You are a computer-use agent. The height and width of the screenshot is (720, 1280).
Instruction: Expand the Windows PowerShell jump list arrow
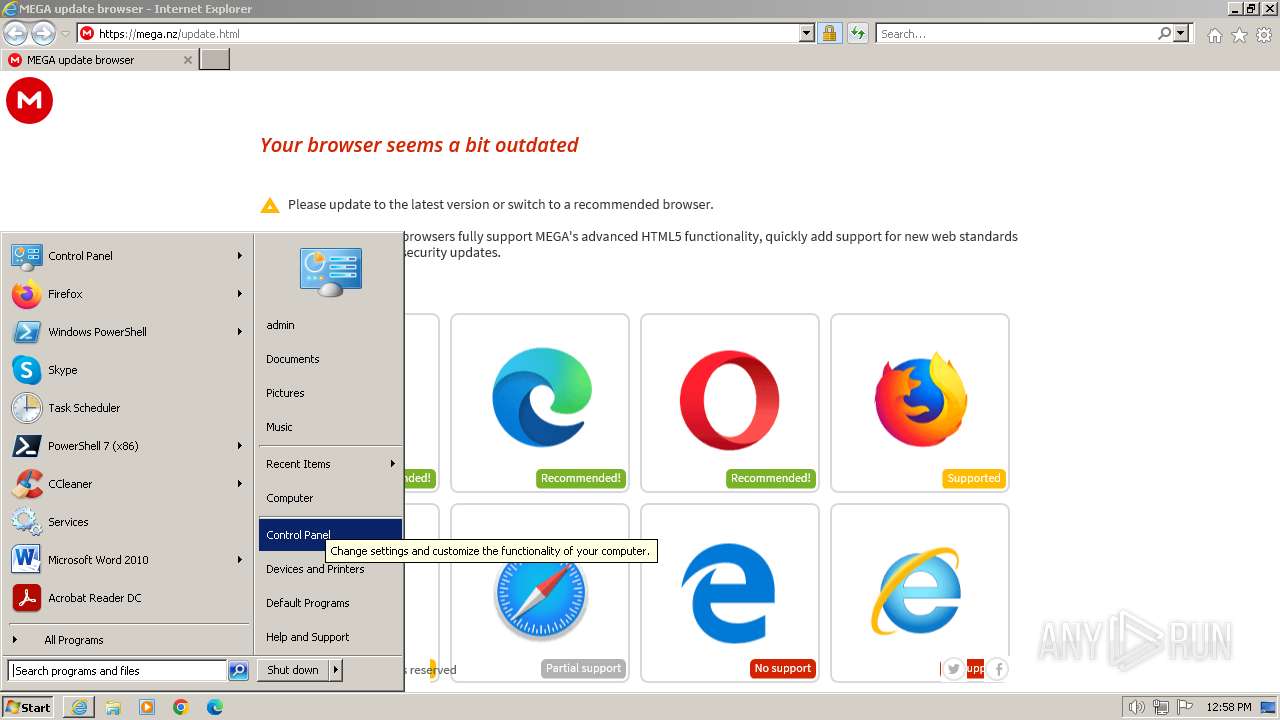240,332
